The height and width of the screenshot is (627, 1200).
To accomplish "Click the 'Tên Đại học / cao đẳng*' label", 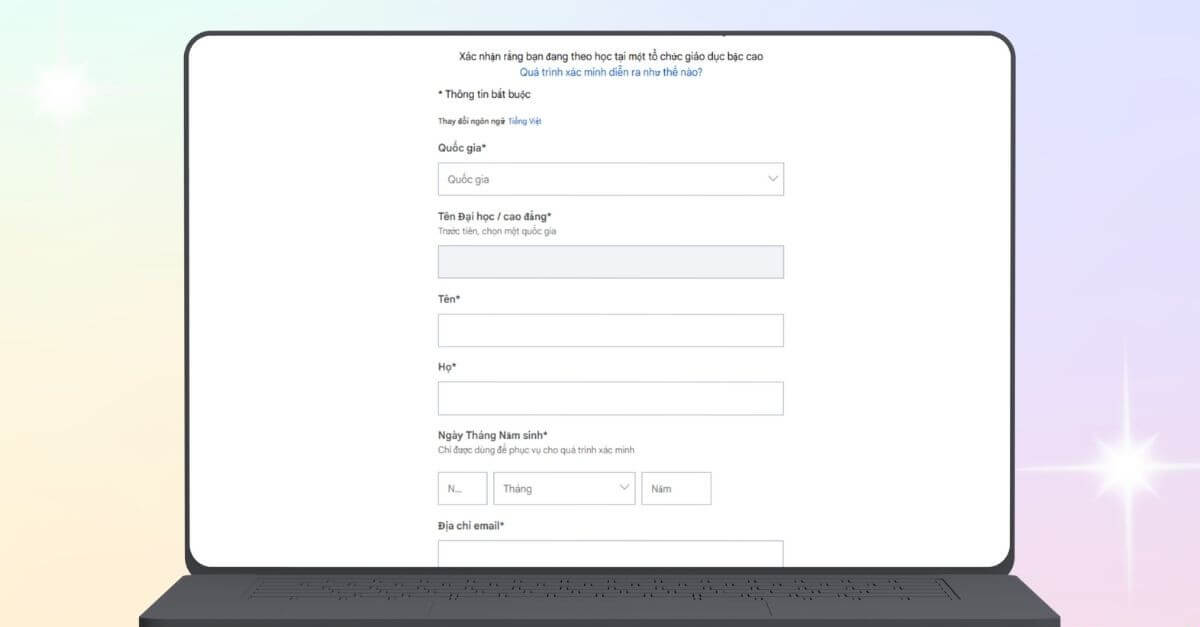I will click(495, 216).
